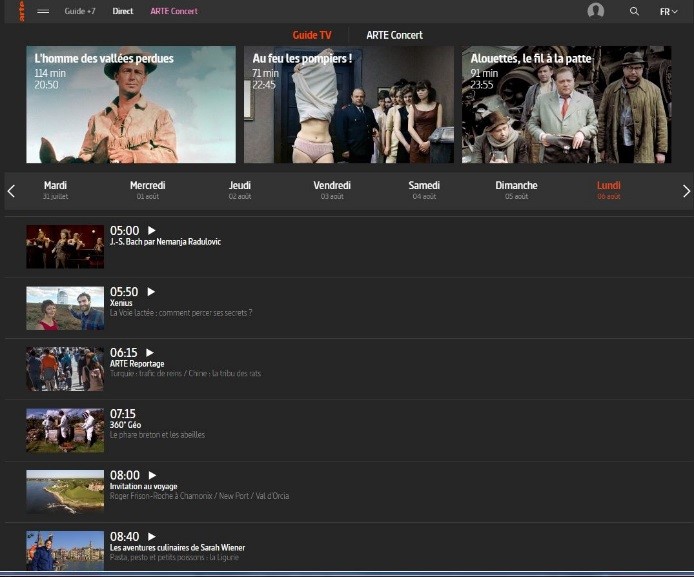Click the search magnifier icon
The image size is (694, 577).
tap(634, 11)
